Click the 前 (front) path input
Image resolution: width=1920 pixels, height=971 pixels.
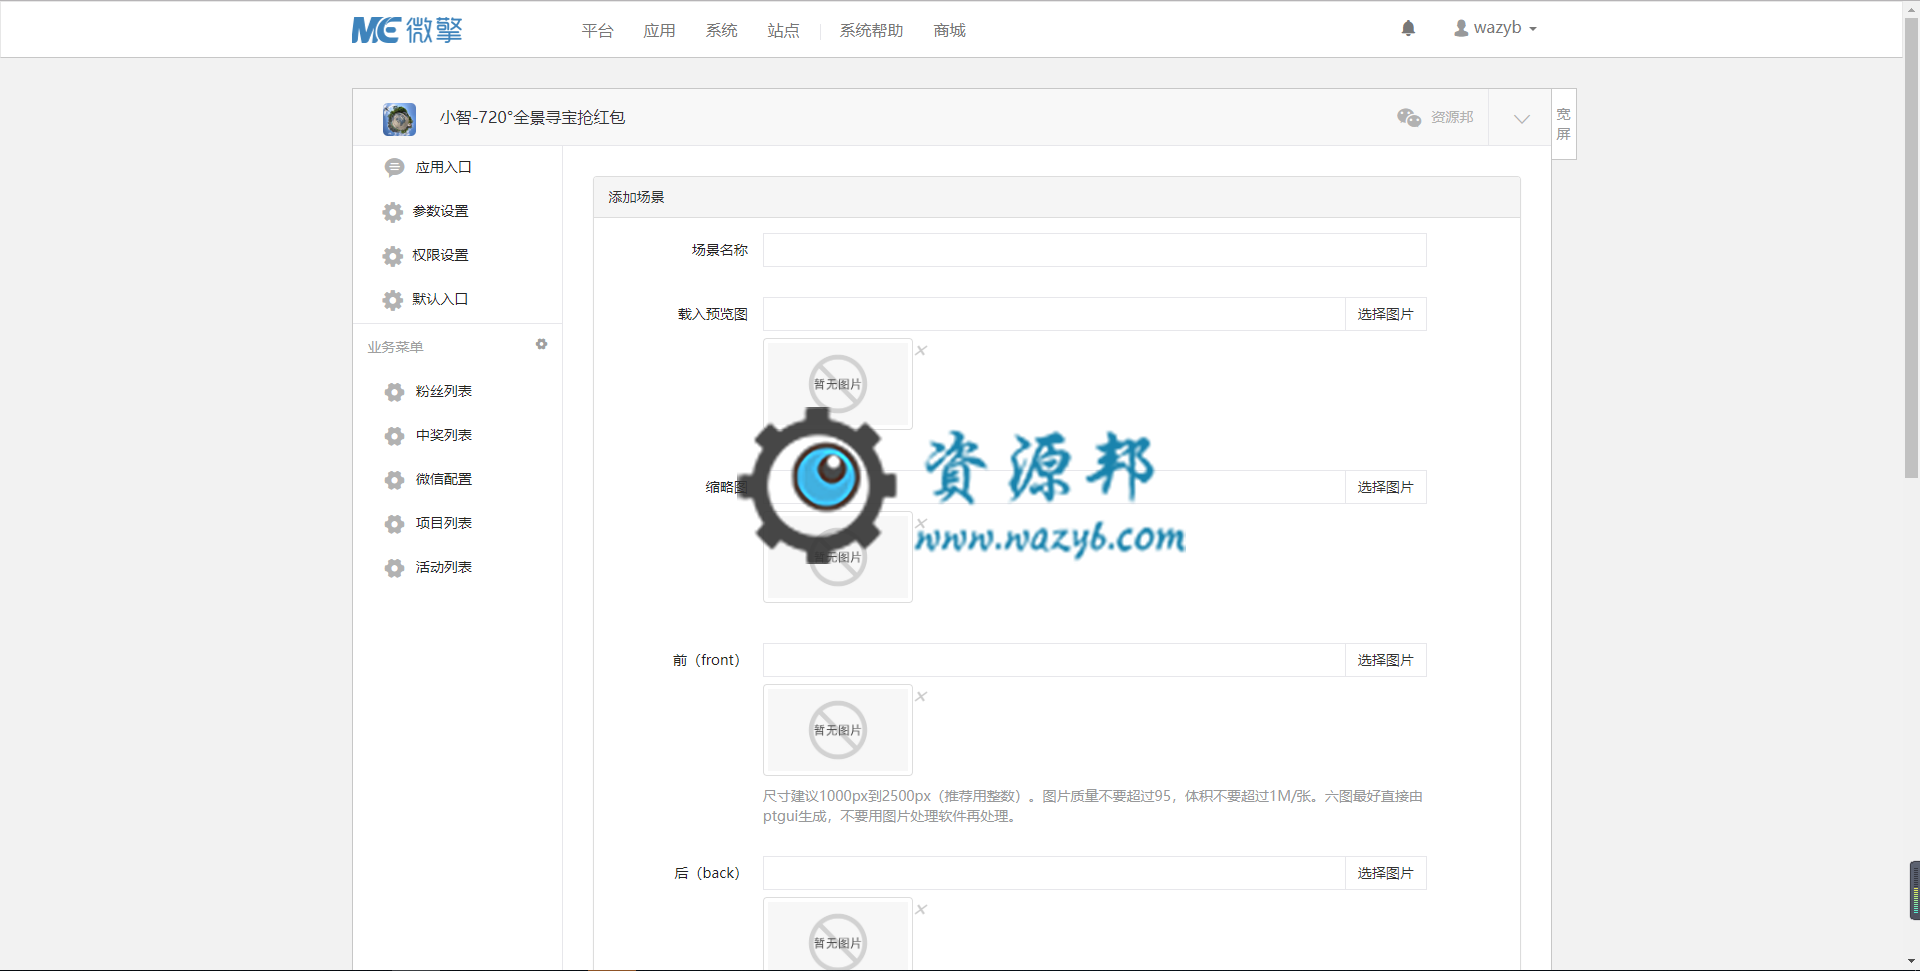[1054, 660]
